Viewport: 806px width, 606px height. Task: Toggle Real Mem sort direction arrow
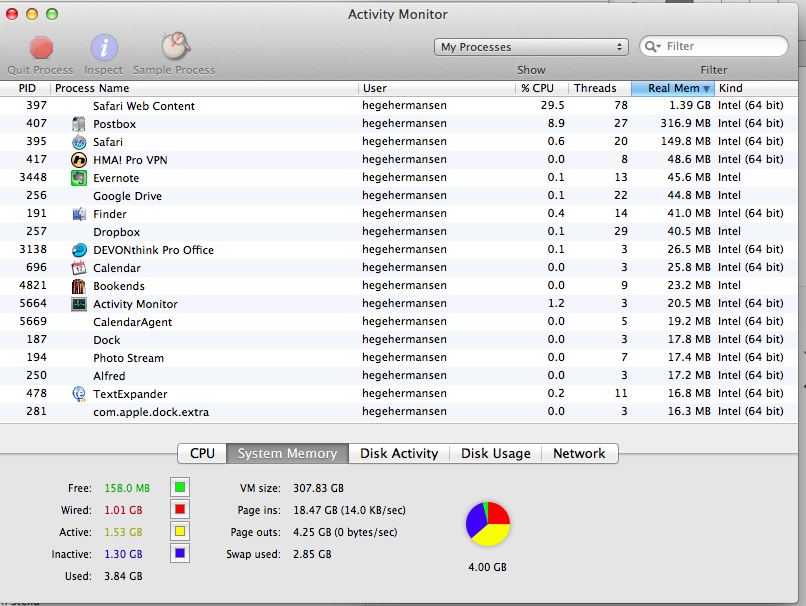point(707,89)
